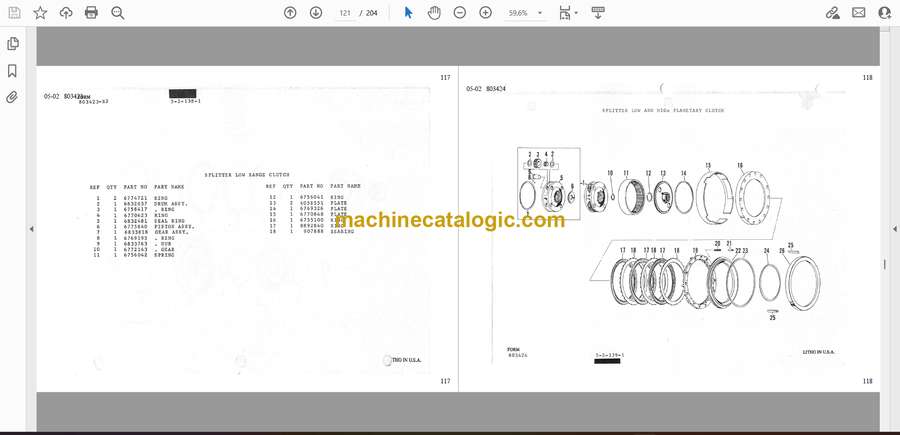900x435 pixels.
Task: Upload the file to cloud storage
Action: [x=66, y=13]
